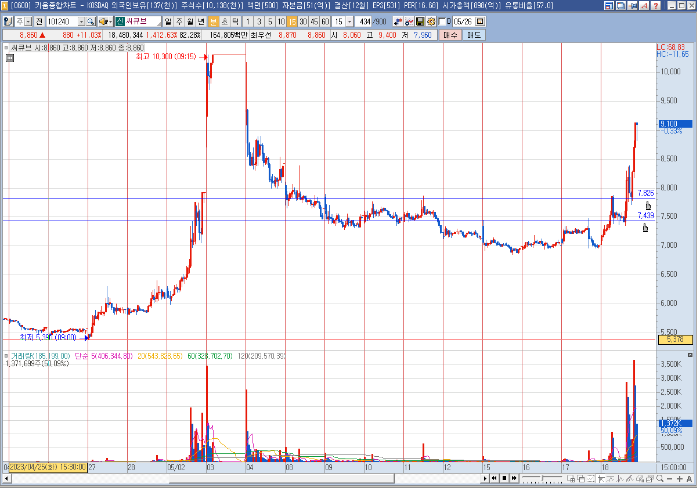Click the stock code input field 101240
This screenshot has height=488, width=700.
(62, 21)
